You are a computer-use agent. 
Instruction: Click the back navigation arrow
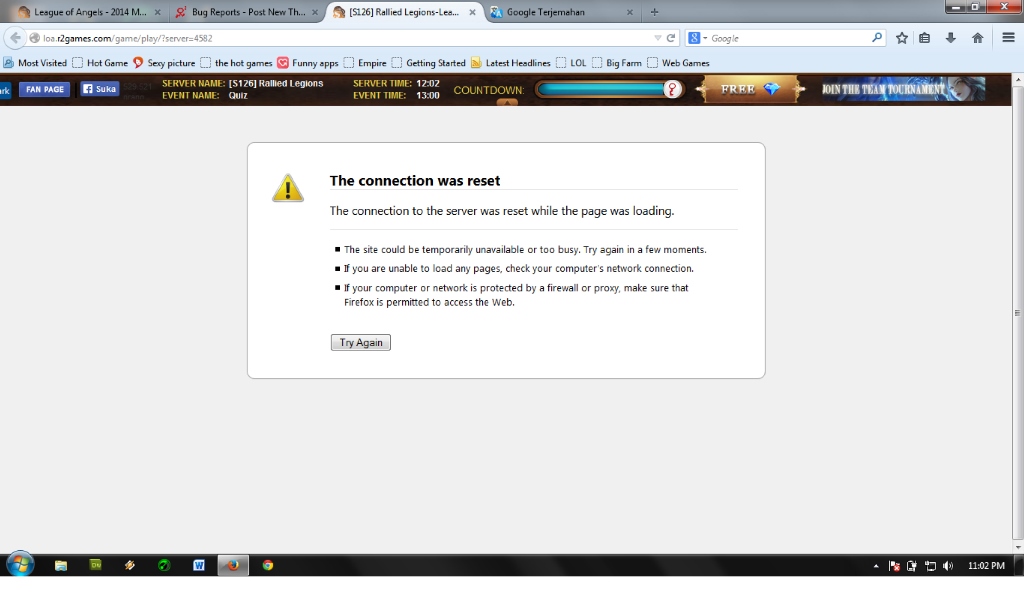[15, 38]
